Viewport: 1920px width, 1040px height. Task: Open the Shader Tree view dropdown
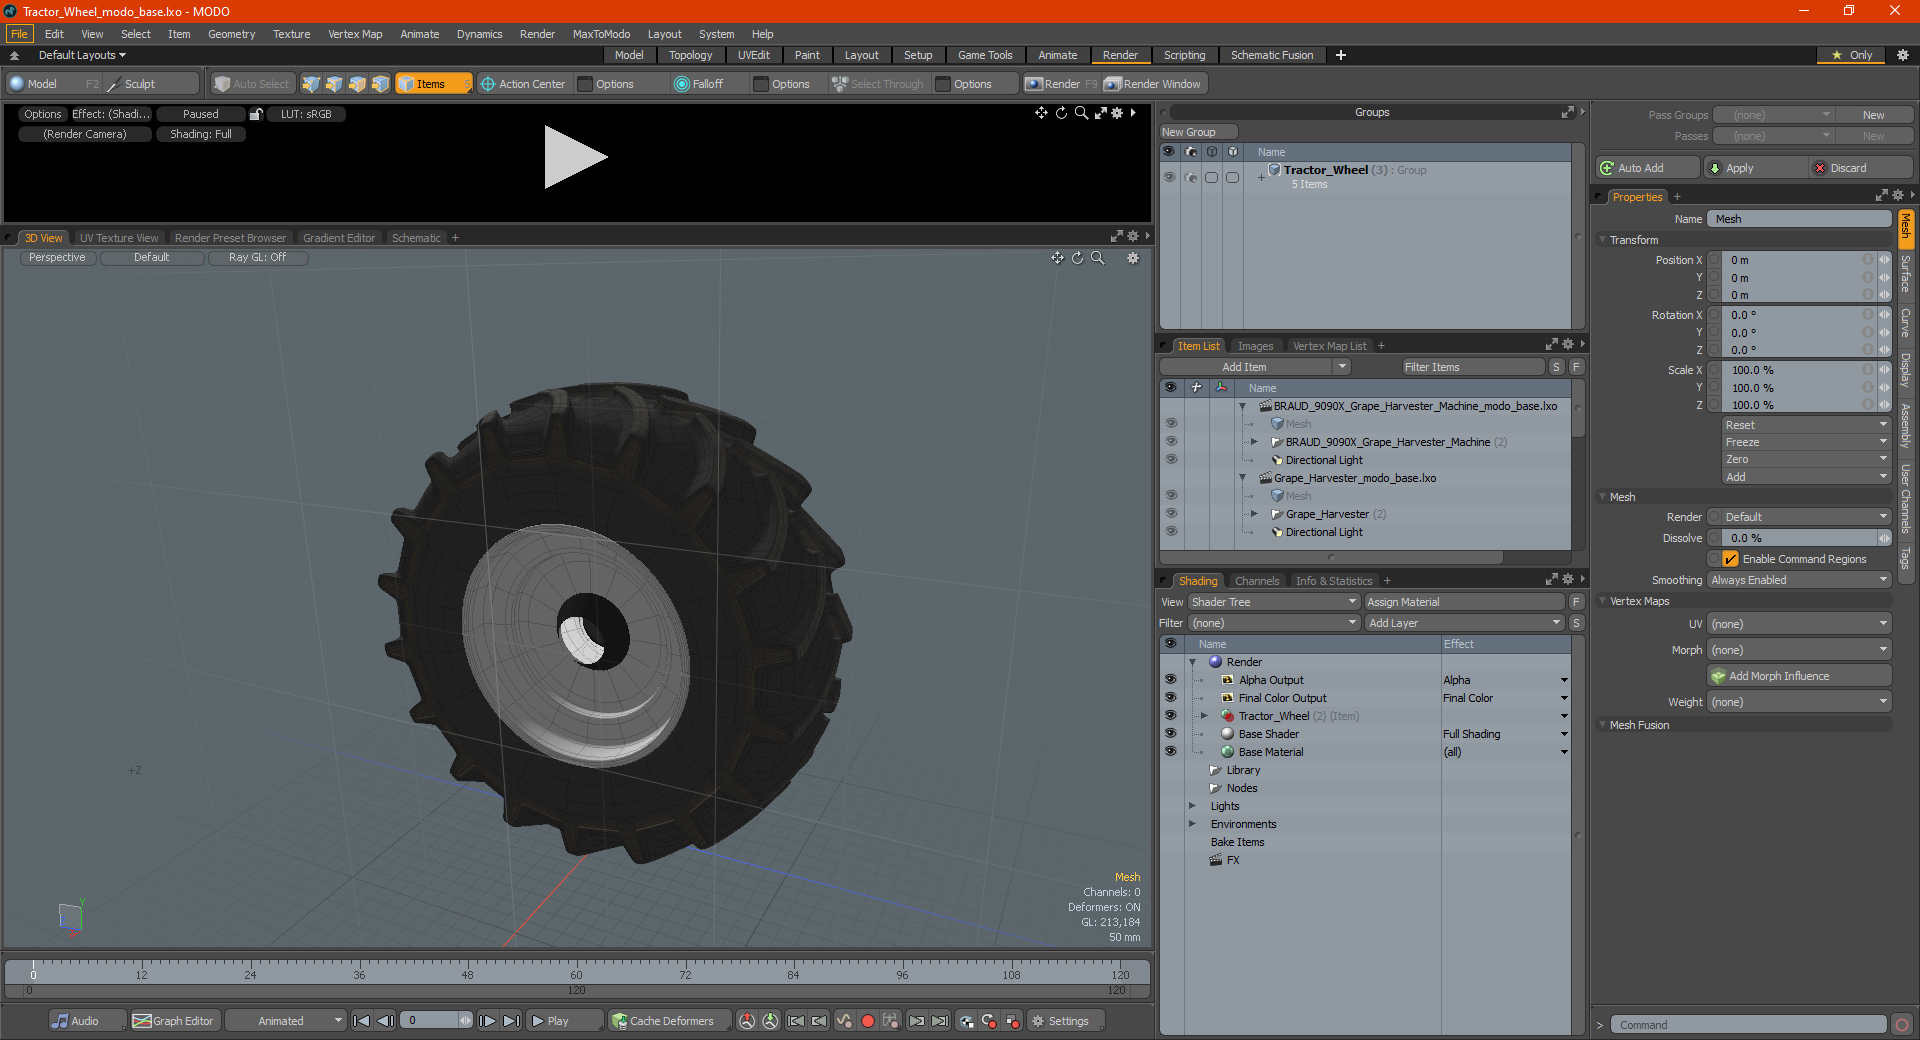1273,602
